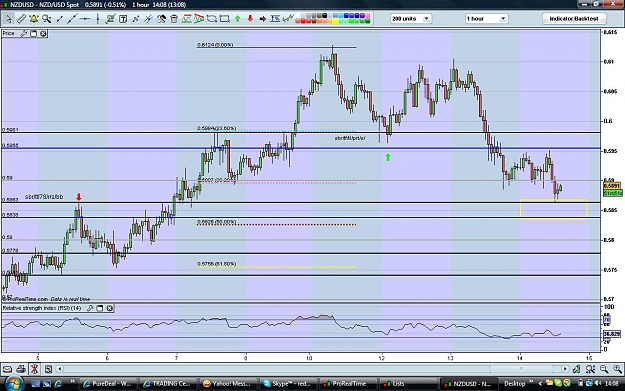Image resolution: width=625 pixels, height=391 pixels.
Task: Select the arrow pointer tool
Action: click(x=9, y=19)
